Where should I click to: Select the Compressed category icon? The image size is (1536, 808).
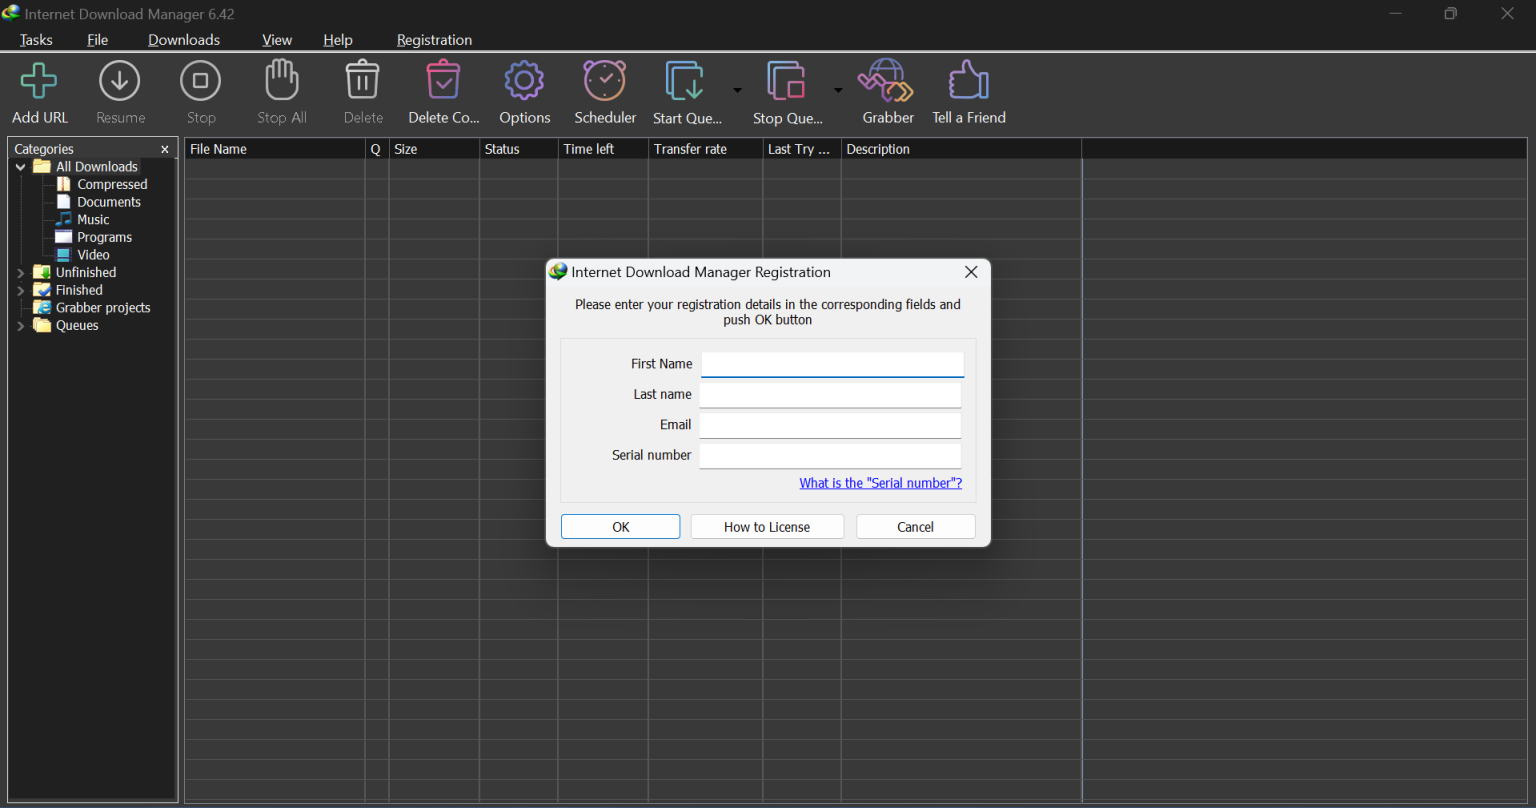(64, 184)
